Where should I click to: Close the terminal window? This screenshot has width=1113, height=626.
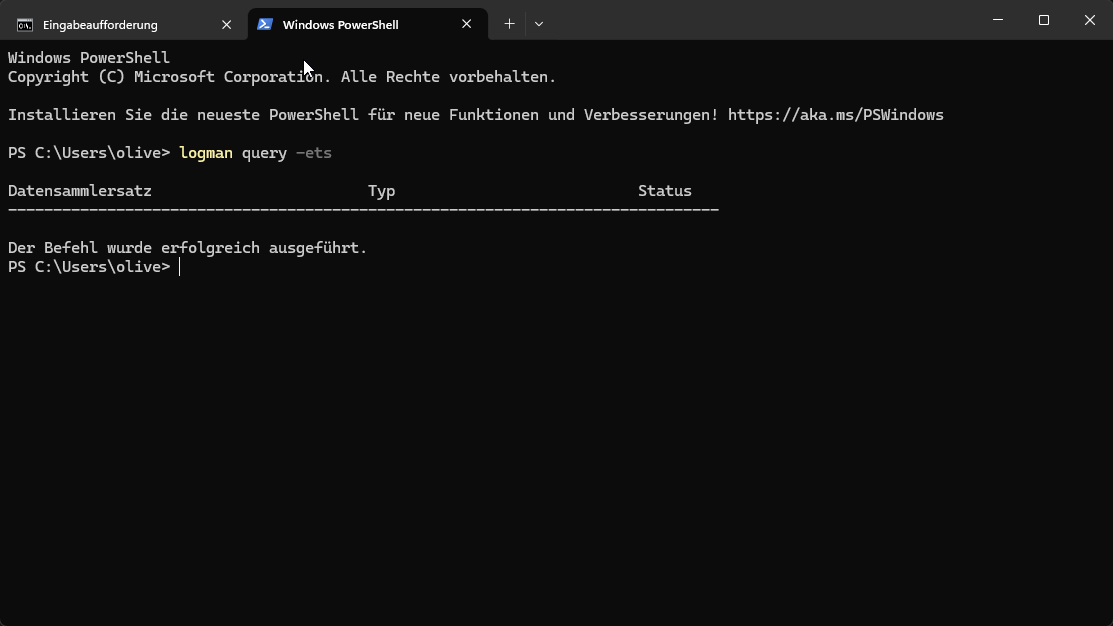pyautogui.click(x=1090, y=20)
